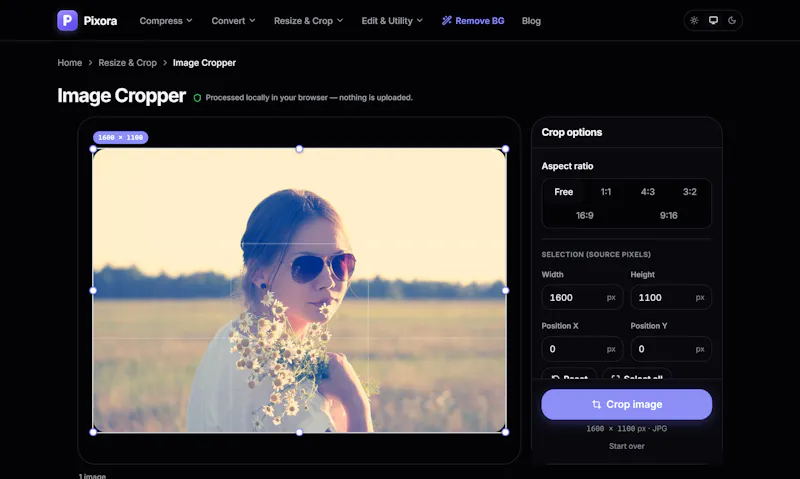The width and height of the screenshot is (800, 479).
Task: Click the Position Y input field
Action: point(671,349)
